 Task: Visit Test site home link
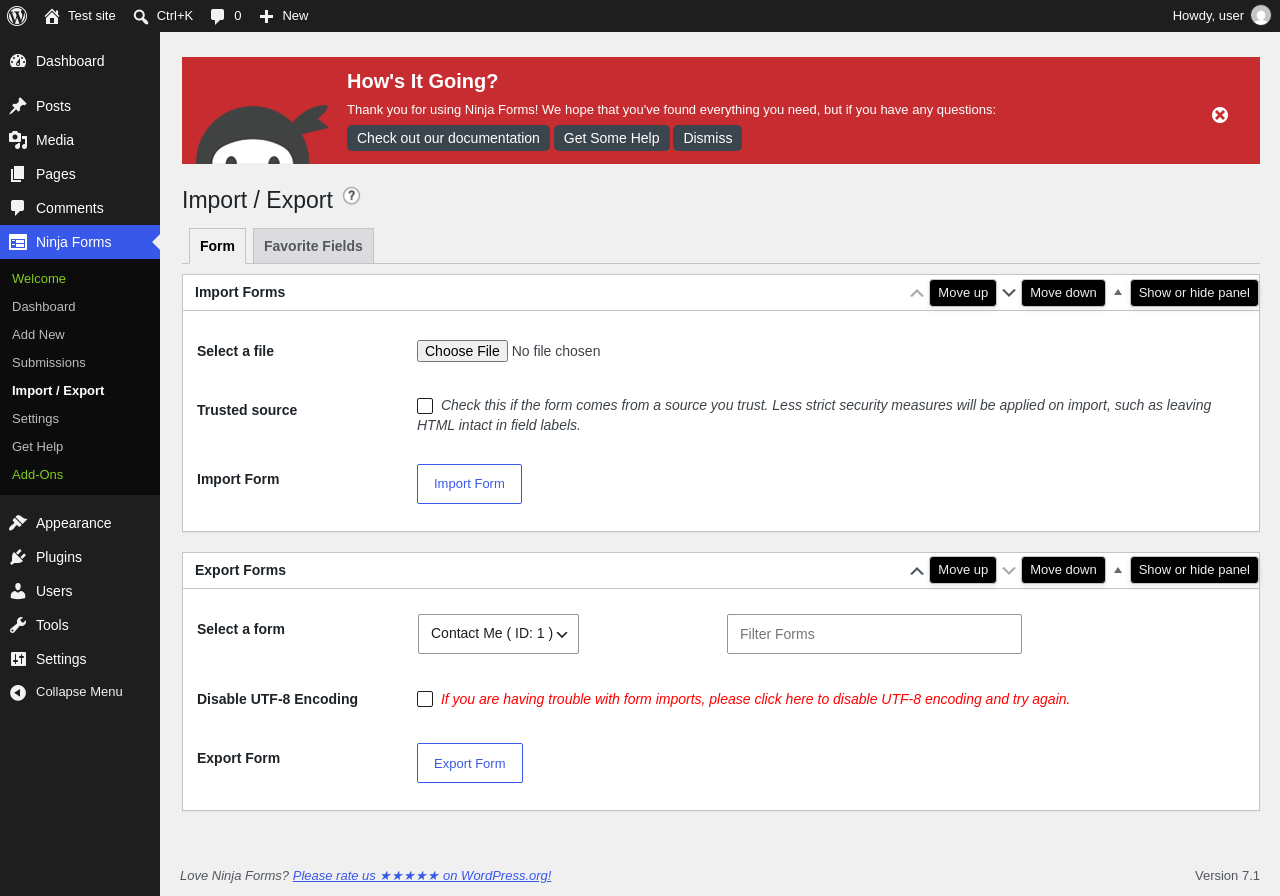coord(80,16)
